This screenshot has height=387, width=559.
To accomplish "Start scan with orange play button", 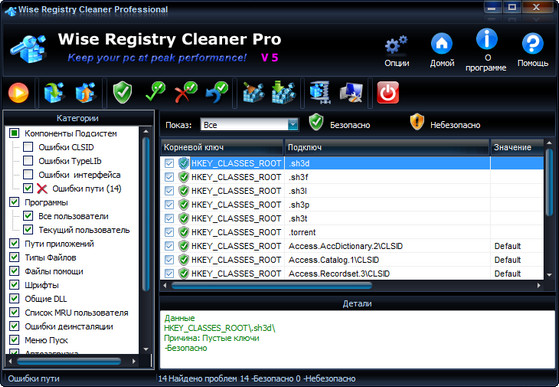I will tap(18, 93).
